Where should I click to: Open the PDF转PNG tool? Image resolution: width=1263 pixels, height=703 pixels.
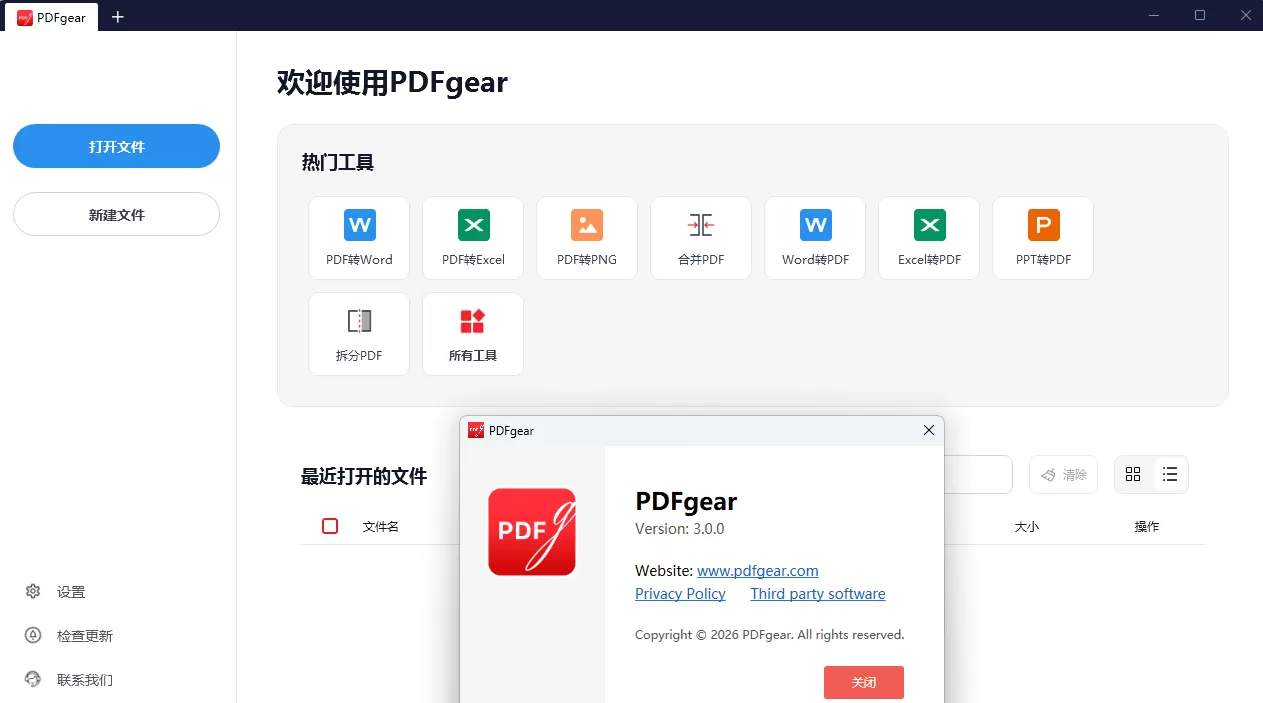point(587,238)
